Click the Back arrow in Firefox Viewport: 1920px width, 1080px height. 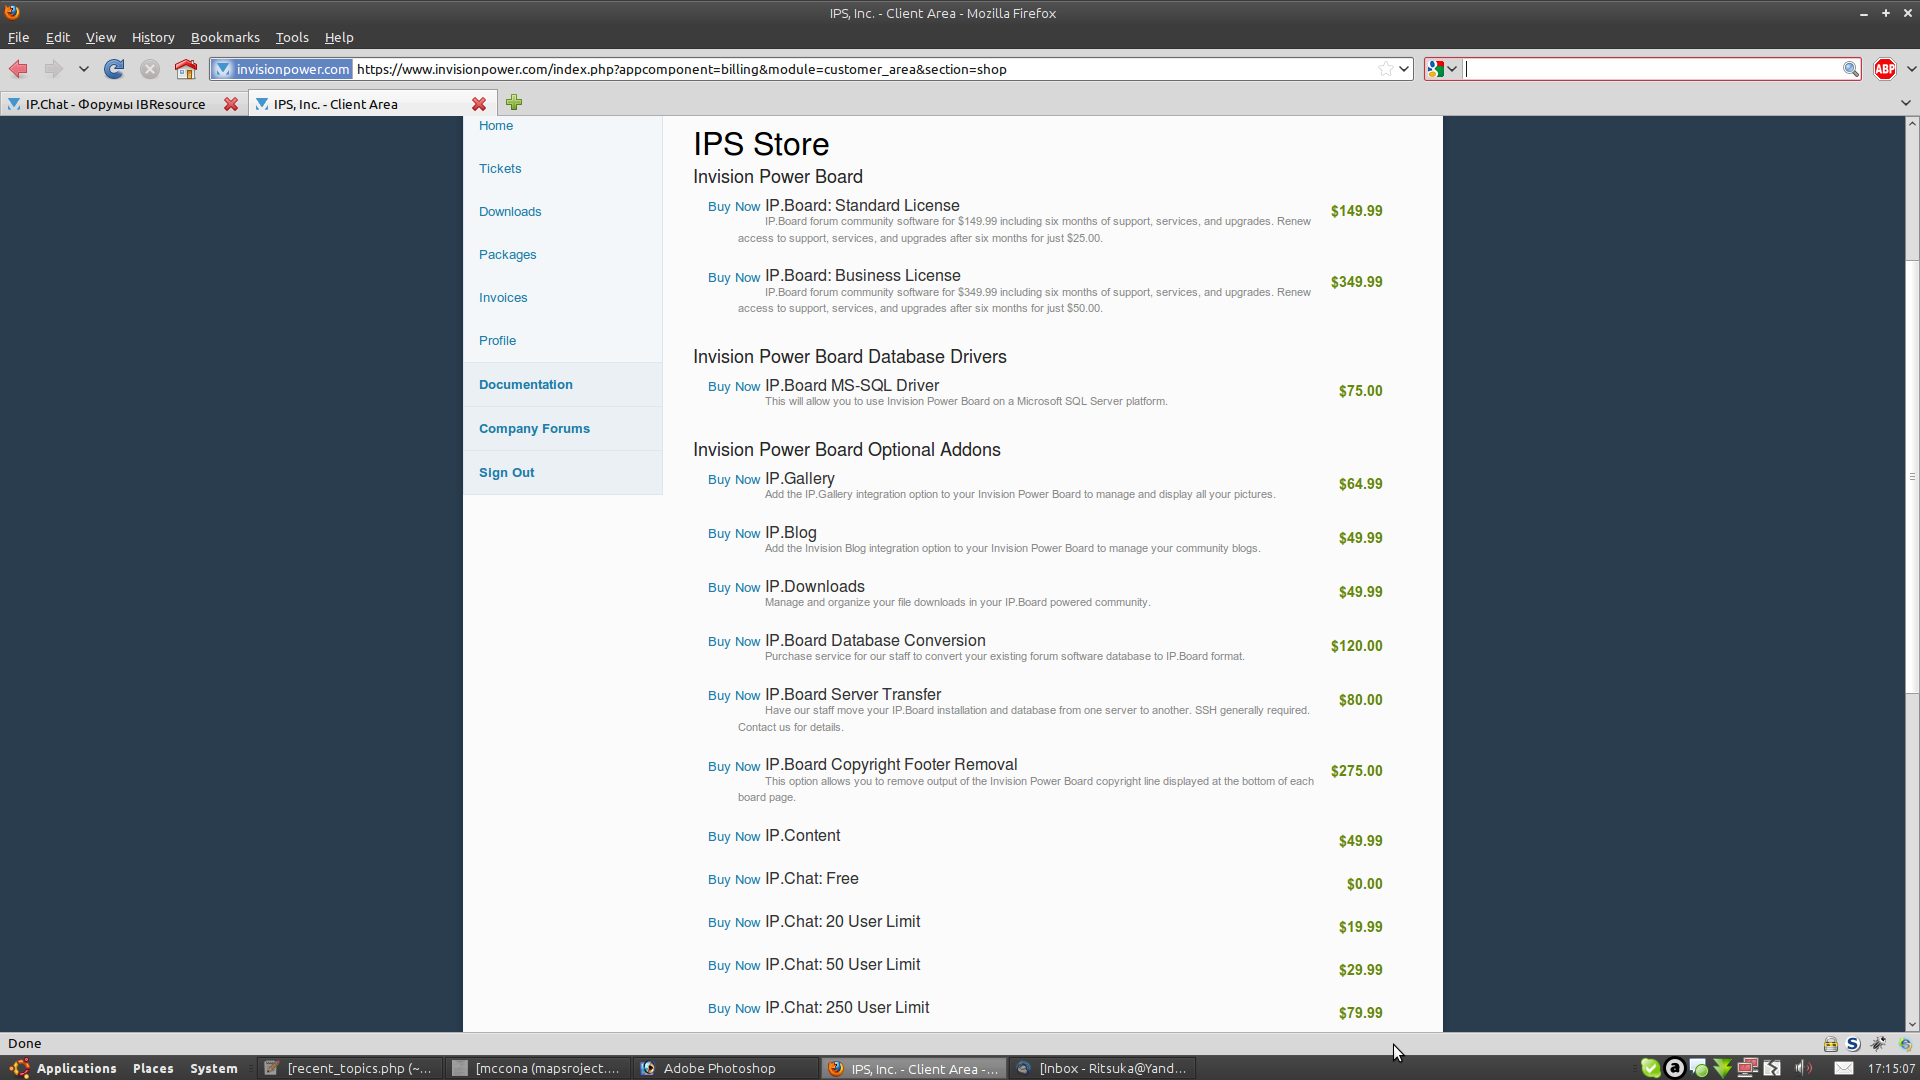19,69
